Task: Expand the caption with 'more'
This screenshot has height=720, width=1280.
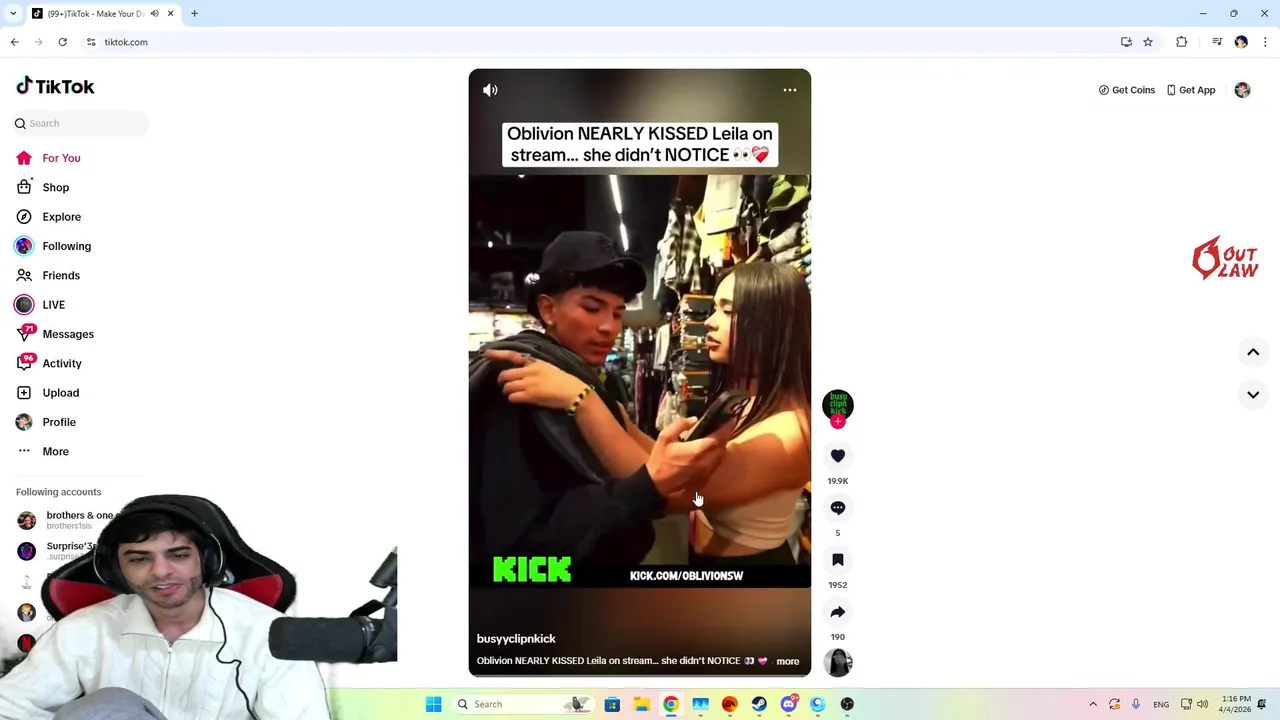Action: tap(788, 661)
